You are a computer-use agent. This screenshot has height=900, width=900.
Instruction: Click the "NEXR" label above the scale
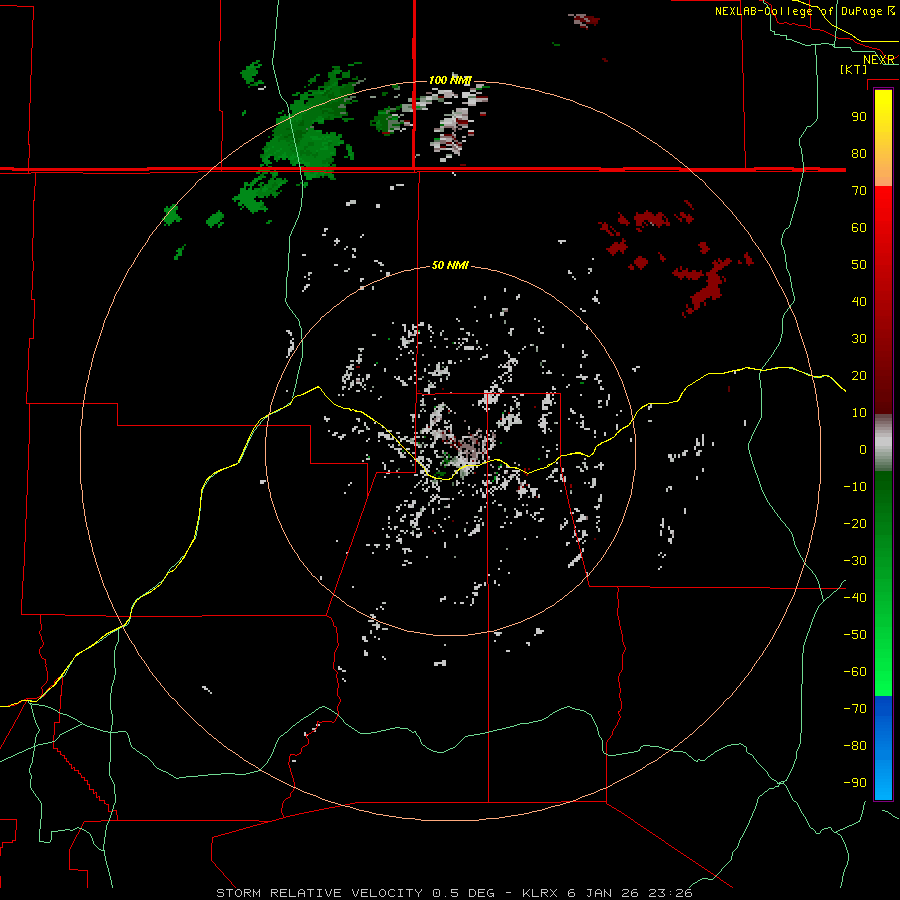click(x=878, y=60)
